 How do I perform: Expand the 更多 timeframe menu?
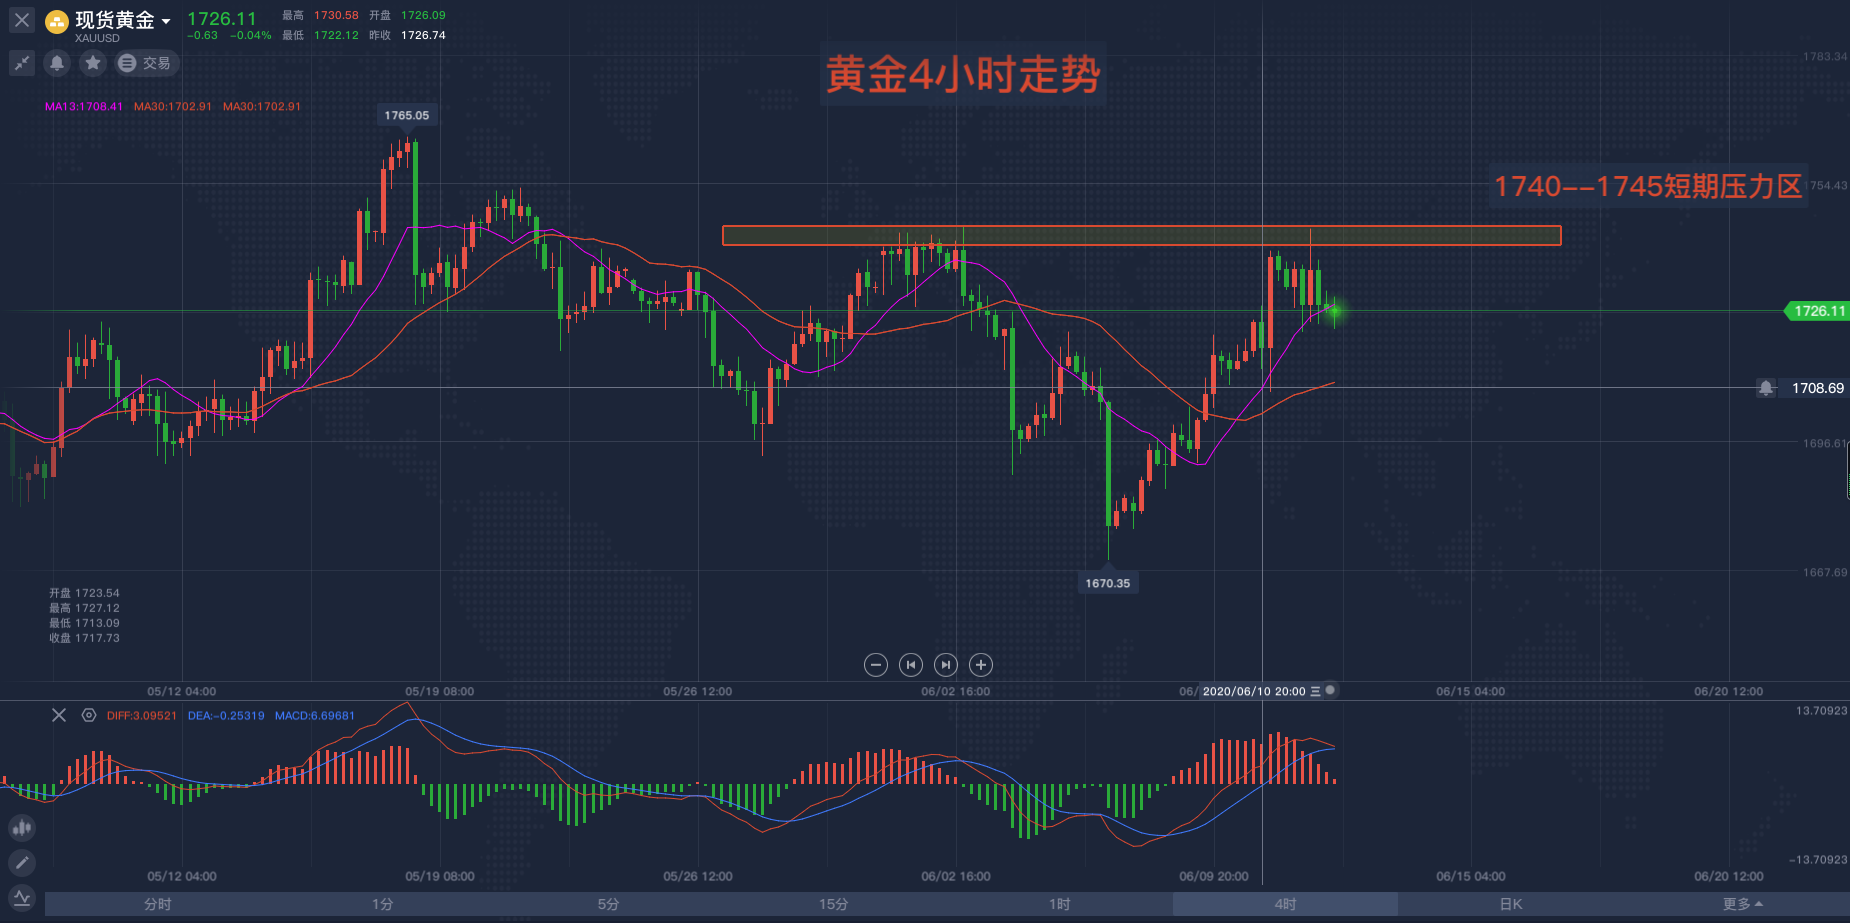1742,904
